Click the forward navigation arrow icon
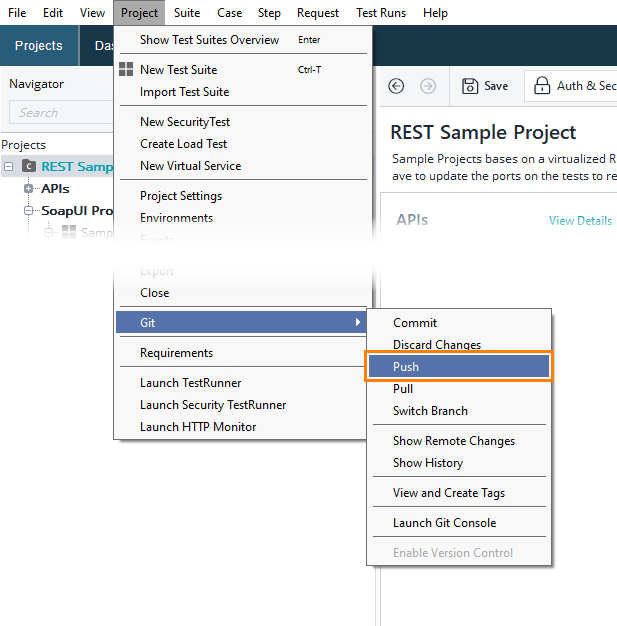The width and height of the screenshot is (617, 626). (428, 86)
